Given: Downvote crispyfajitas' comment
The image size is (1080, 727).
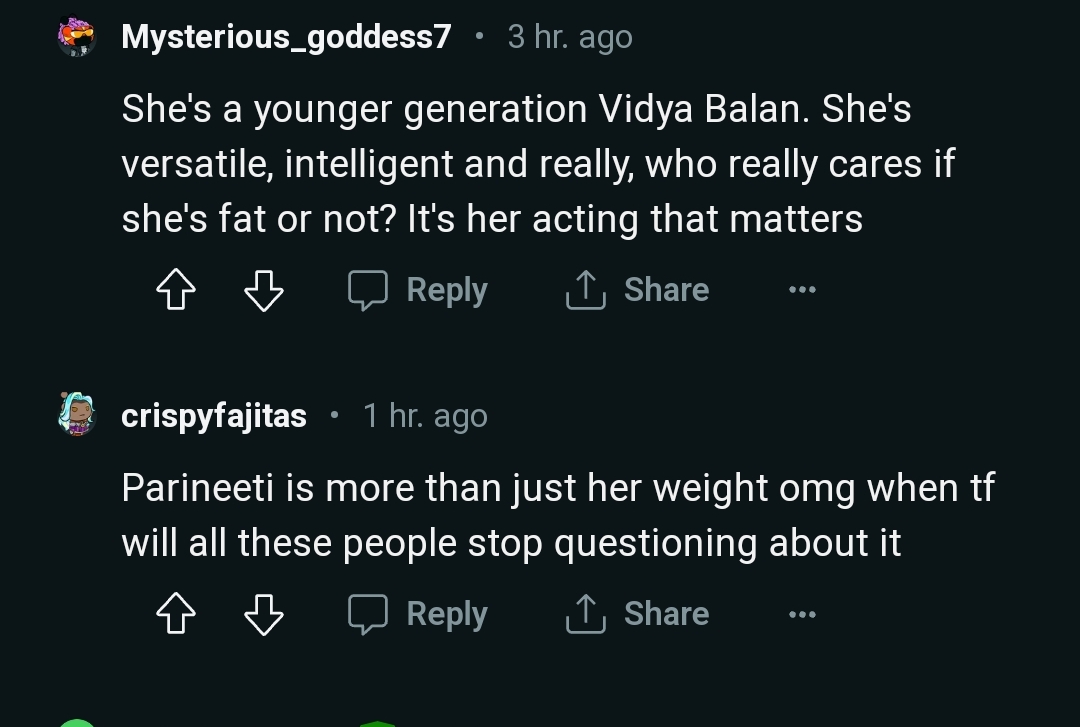Looking at the screenshot, I should [x=264, y=615].
